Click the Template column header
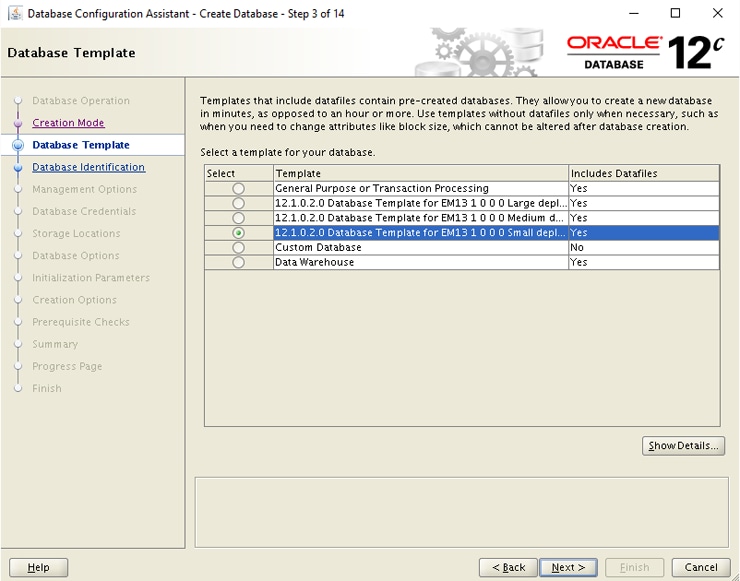 [420, 173]
